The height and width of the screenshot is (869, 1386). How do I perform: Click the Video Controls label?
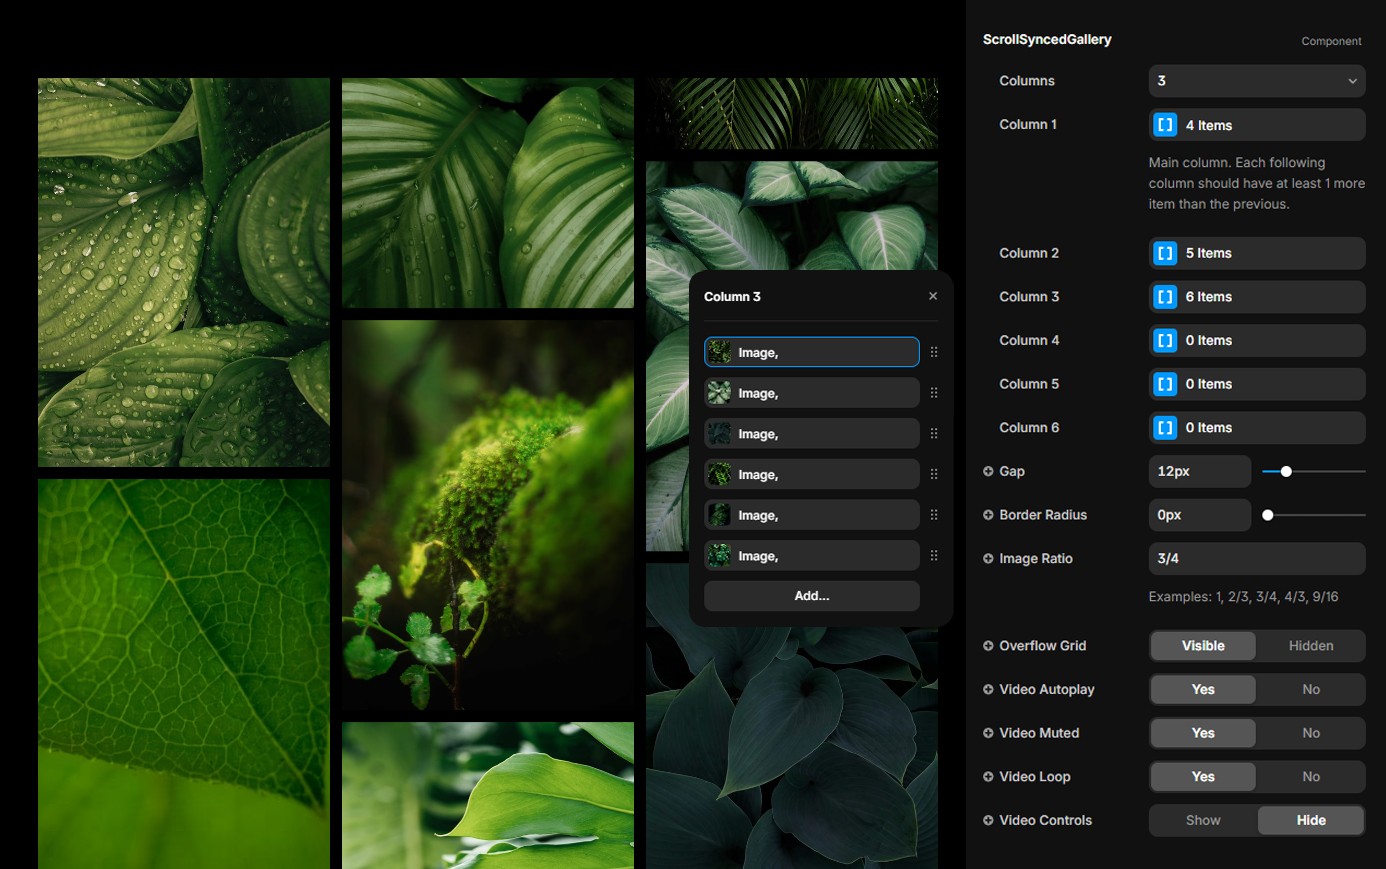pyautogui.click(x=1045, y=820)
